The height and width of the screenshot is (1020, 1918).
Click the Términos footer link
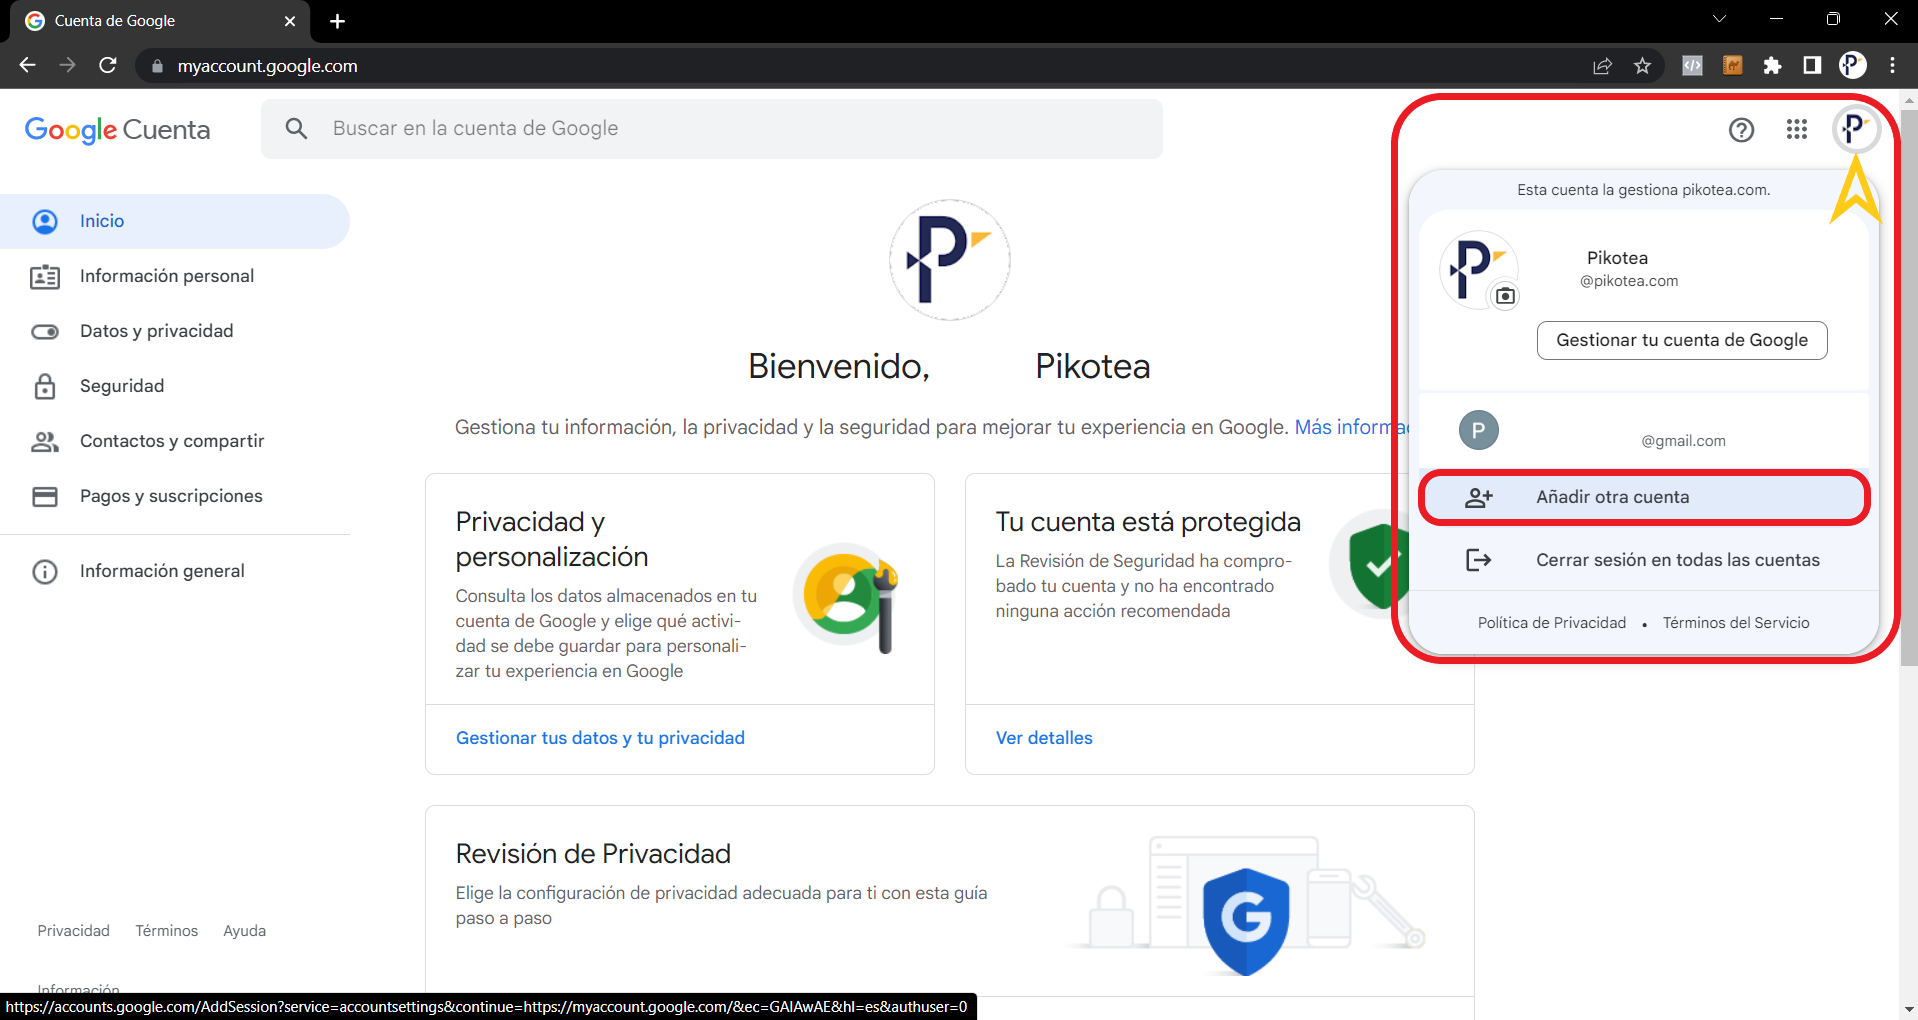[167, 931]
